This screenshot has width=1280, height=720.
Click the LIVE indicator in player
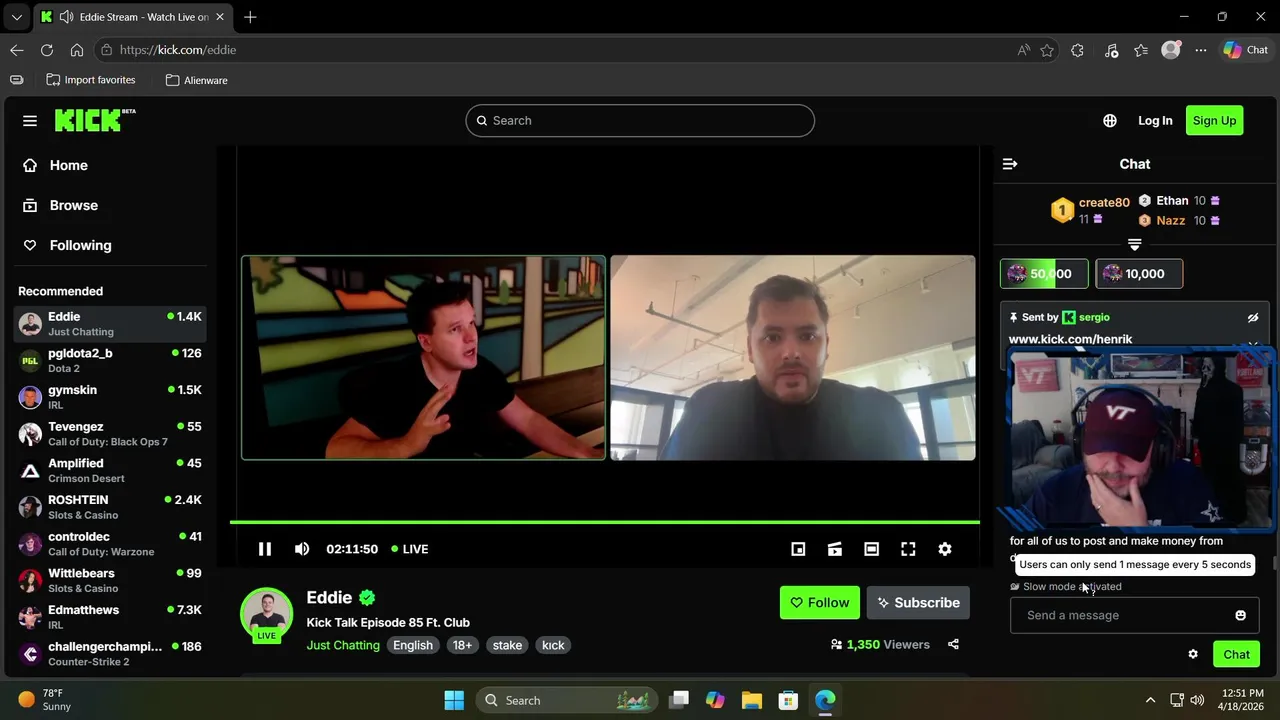410,549
